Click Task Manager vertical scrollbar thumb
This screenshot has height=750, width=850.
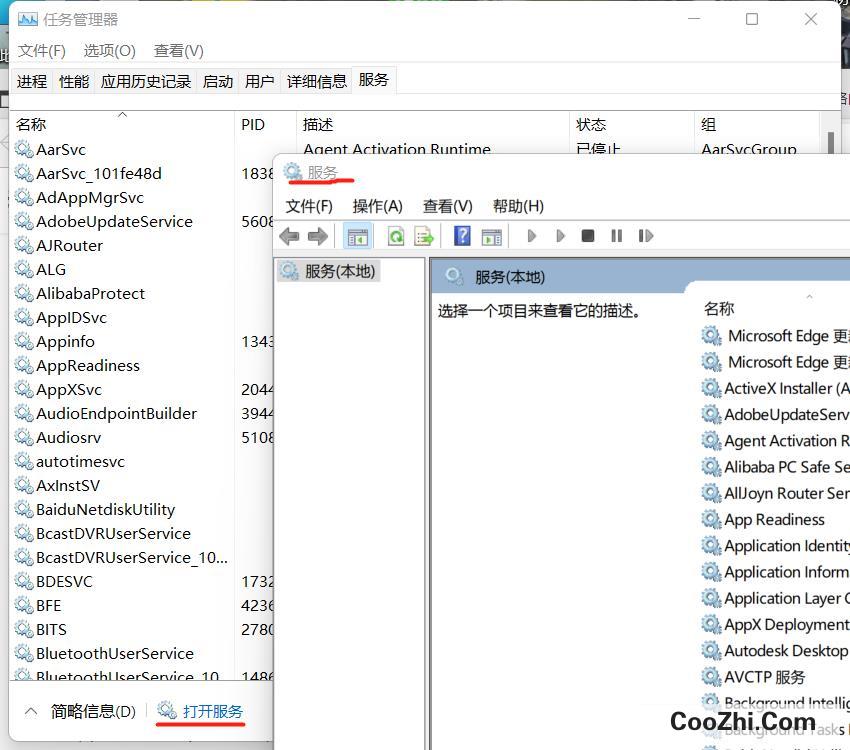point(830,142)
